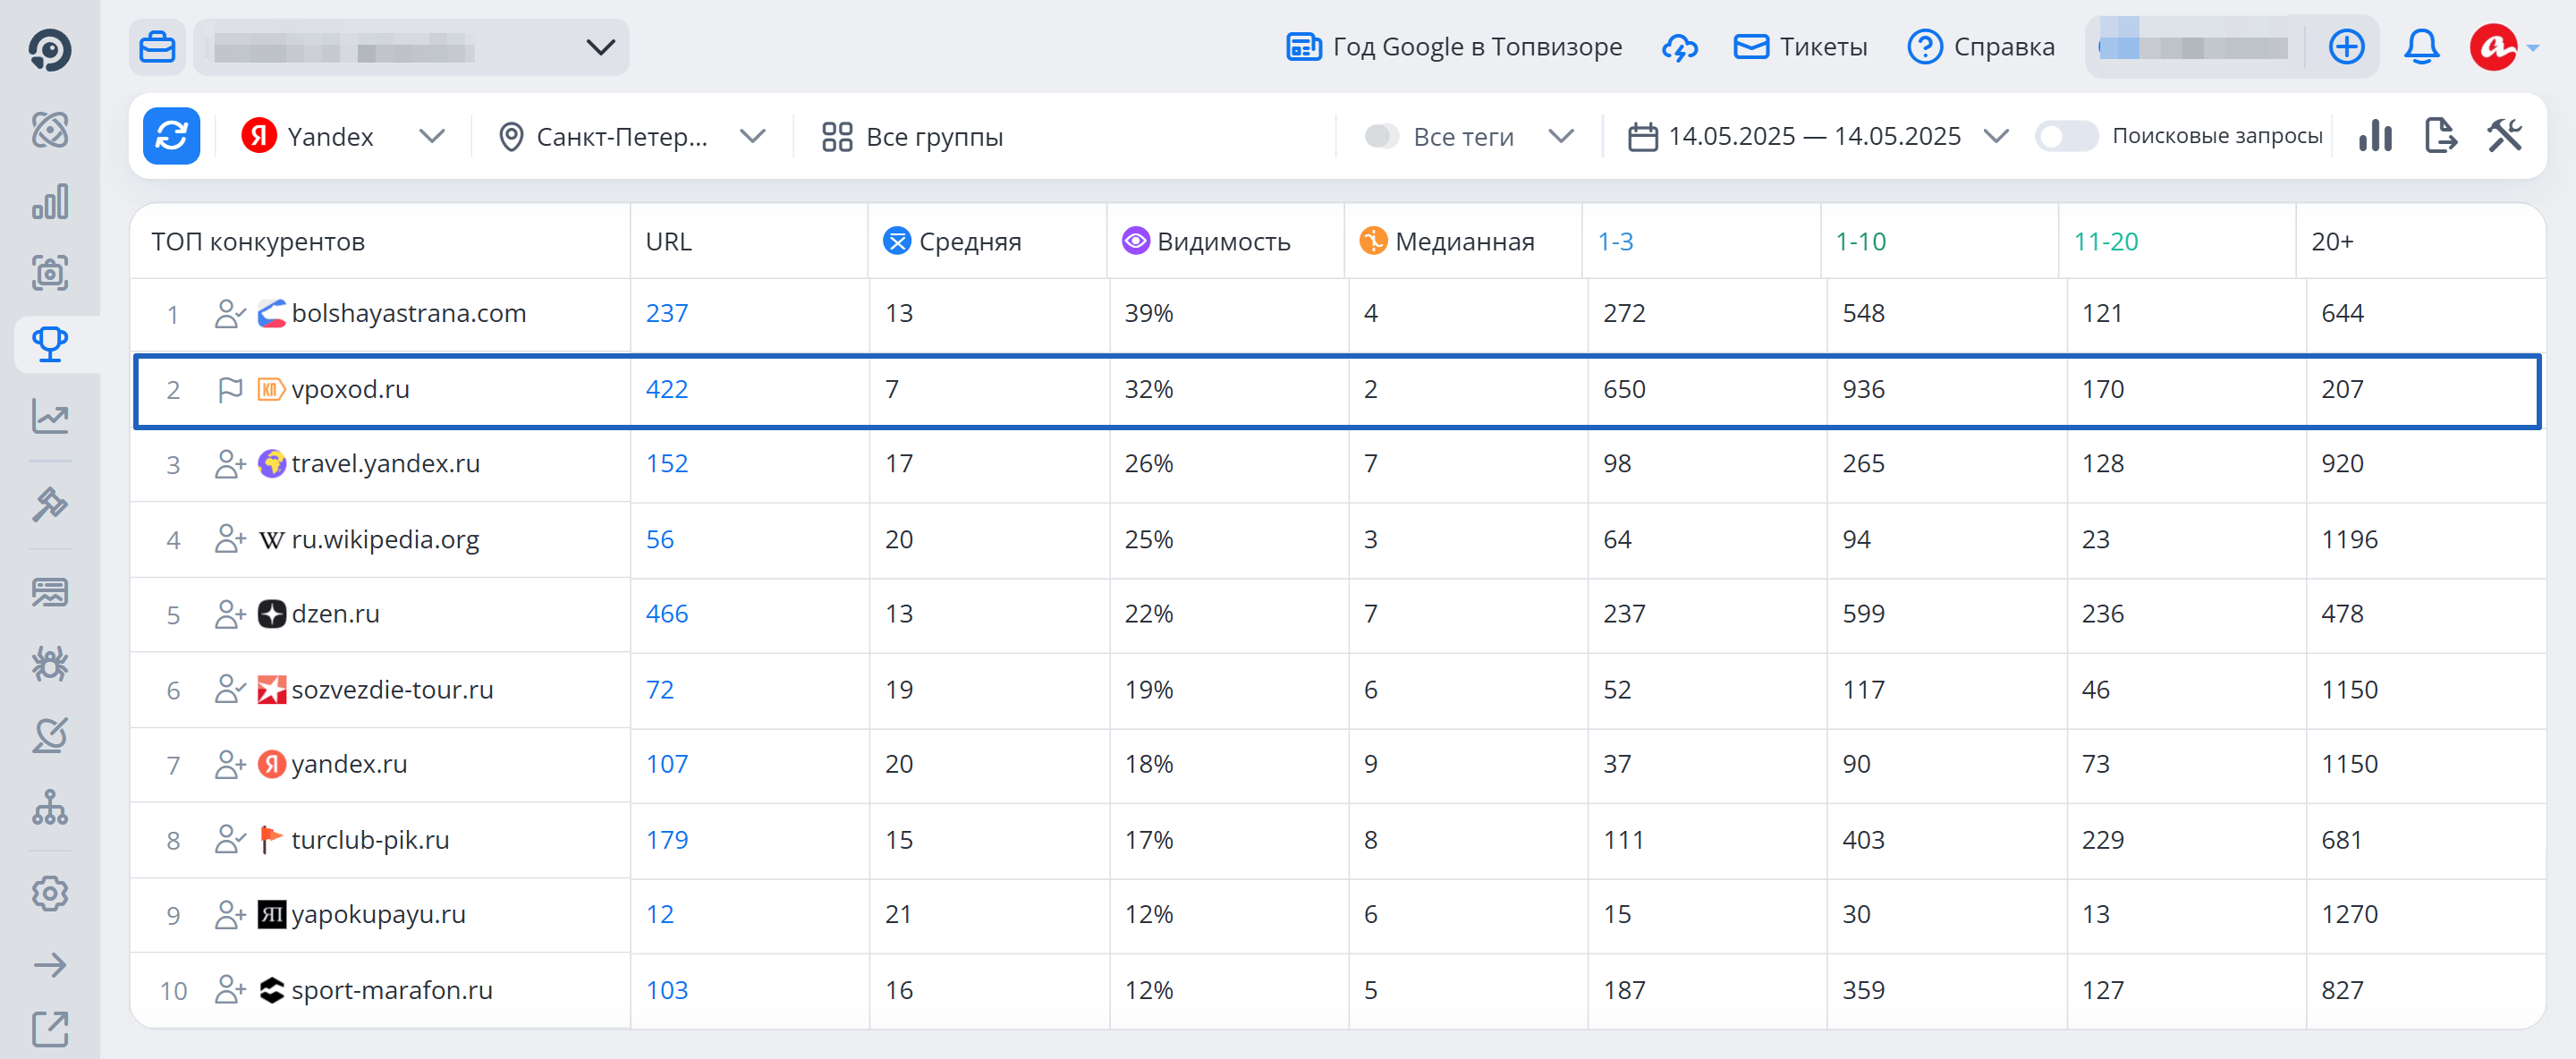Toggle the Все теги switch
Viewport: 2576px width, 1059px height.
coord(1381,136)
